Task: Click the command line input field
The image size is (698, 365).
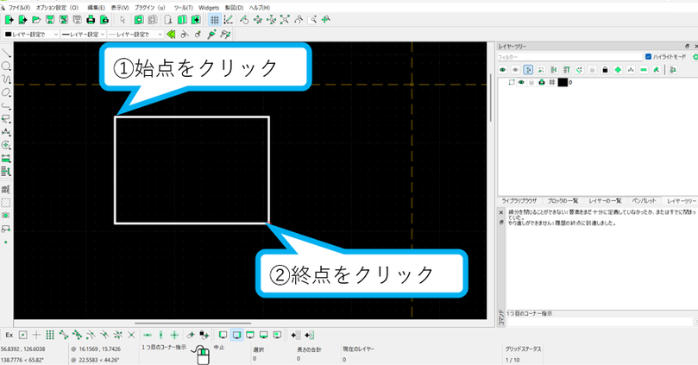Action: [599, 321]
